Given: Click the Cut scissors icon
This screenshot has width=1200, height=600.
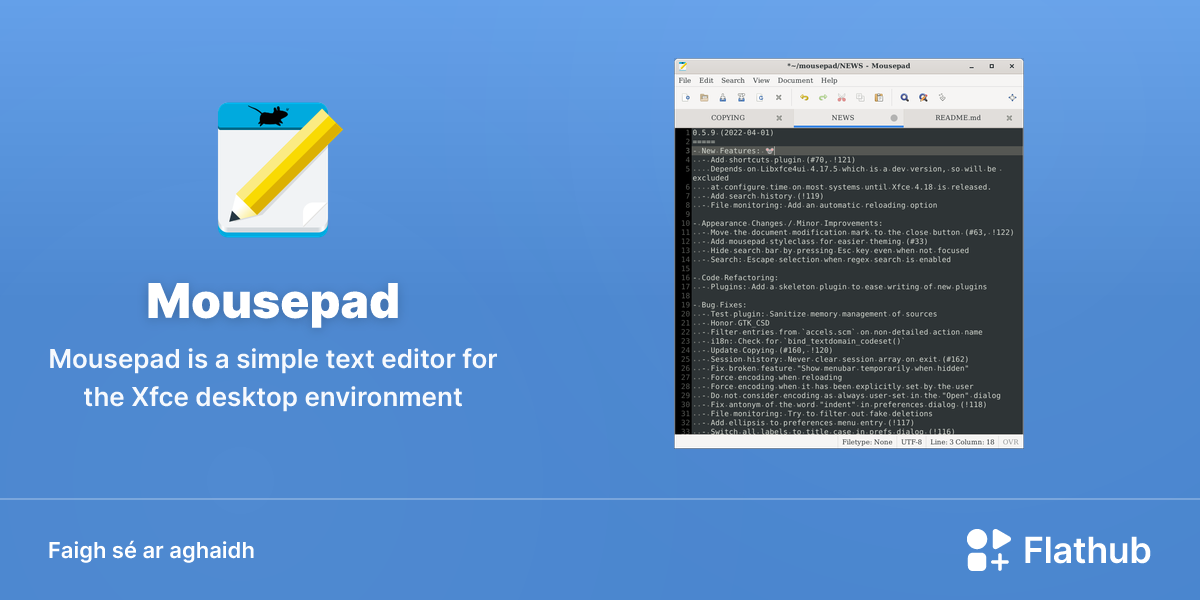Looking at the screenshot, I should click(x=841, y=98).
